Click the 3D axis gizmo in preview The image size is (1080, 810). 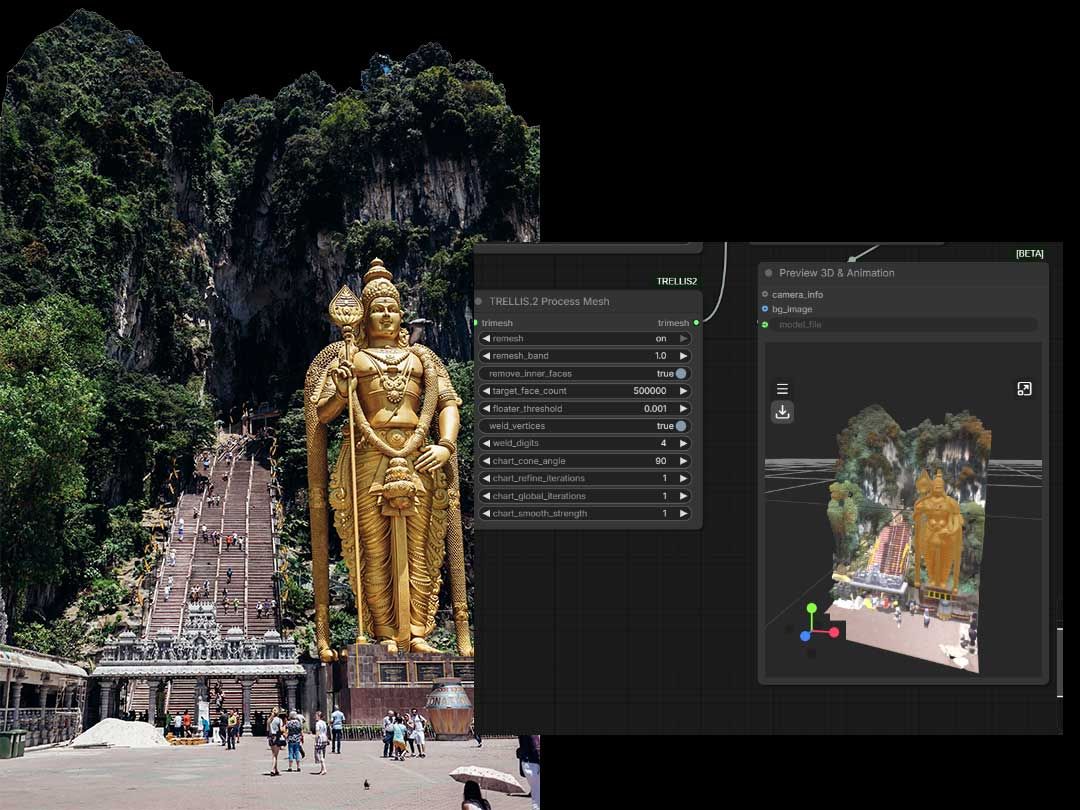tap(816, 624)
